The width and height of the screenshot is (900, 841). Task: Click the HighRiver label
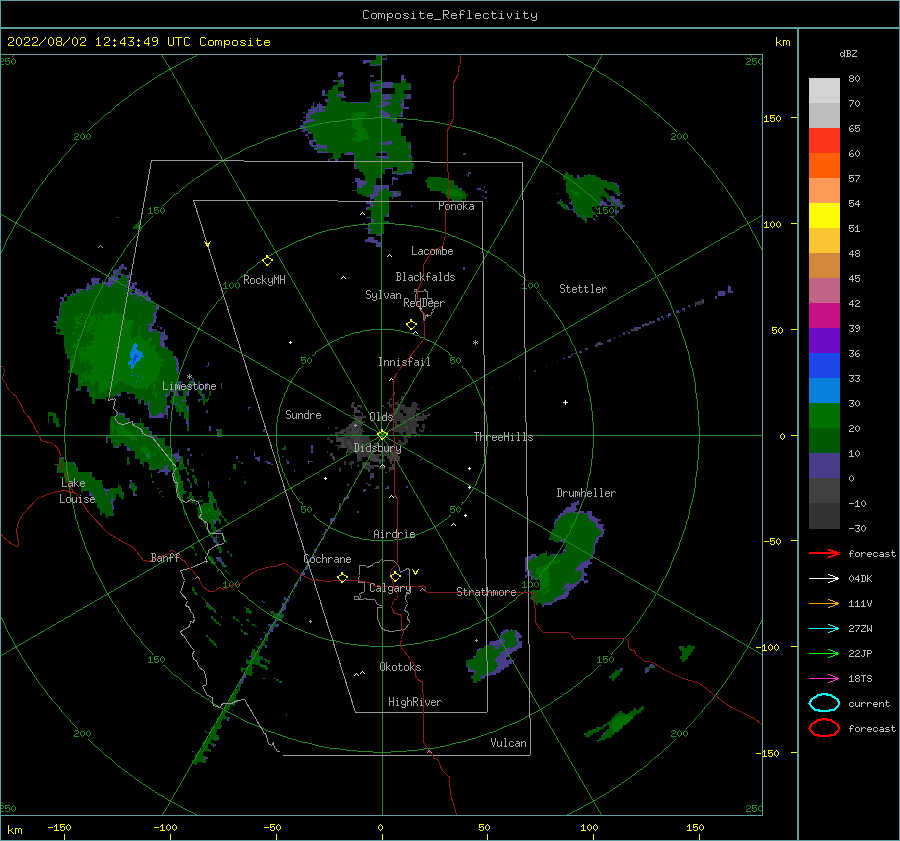[x=415, y=702]
